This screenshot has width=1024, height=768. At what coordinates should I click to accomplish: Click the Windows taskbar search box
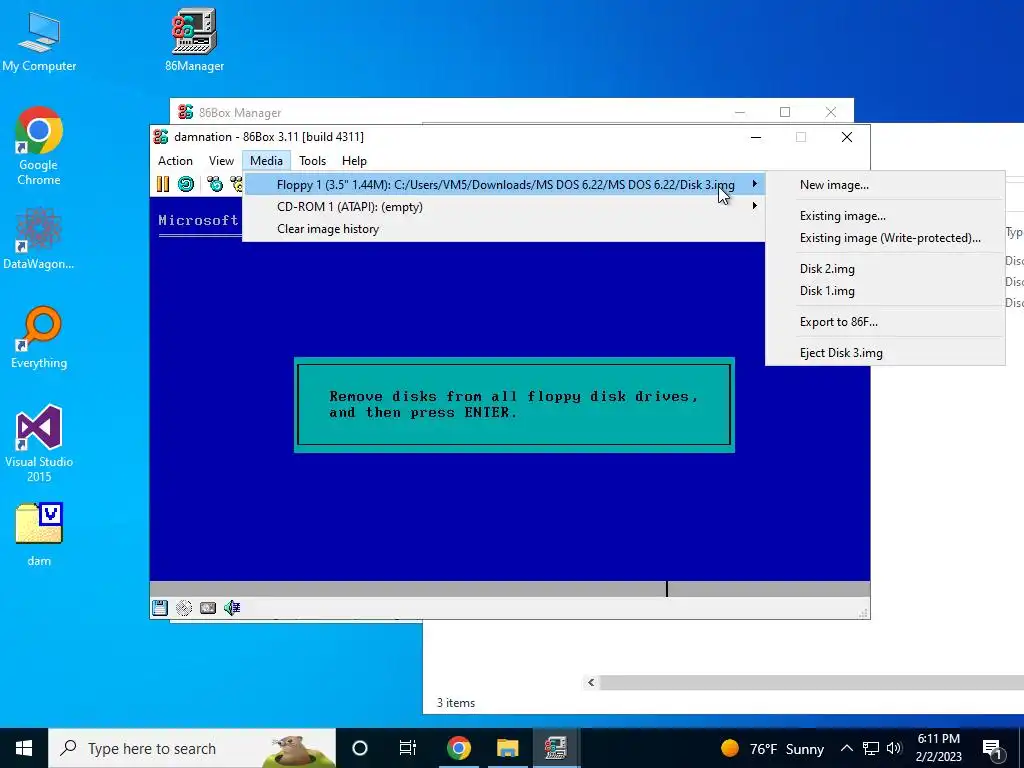click(192, 748)
